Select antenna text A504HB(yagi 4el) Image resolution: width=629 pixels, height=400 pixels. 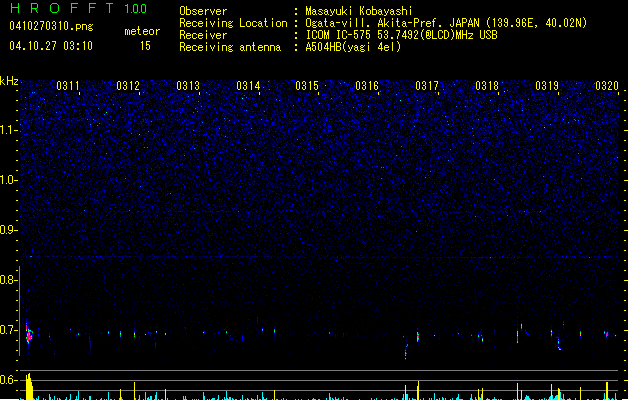click(353, 47)
